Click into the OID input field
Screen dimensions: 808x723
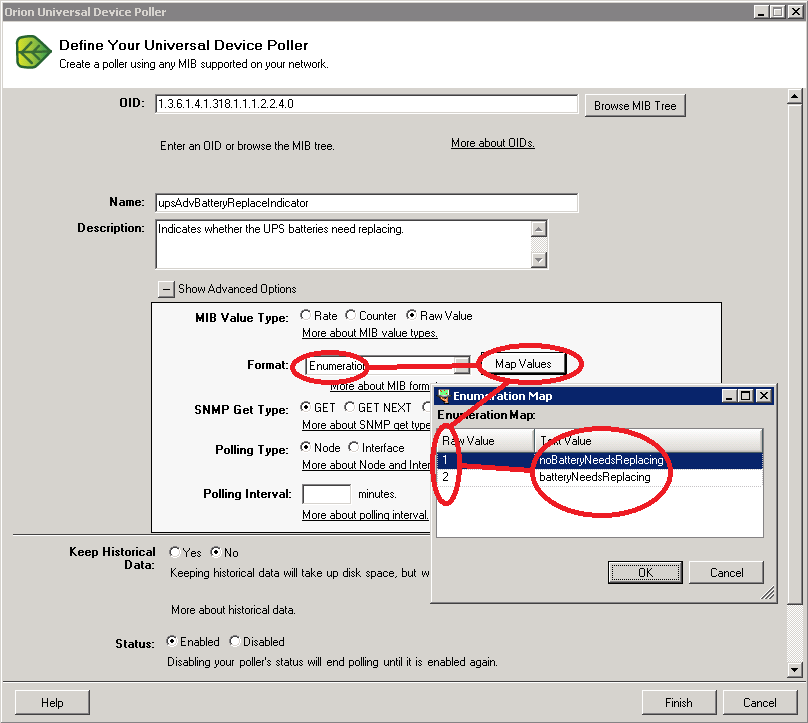[366, 104]
